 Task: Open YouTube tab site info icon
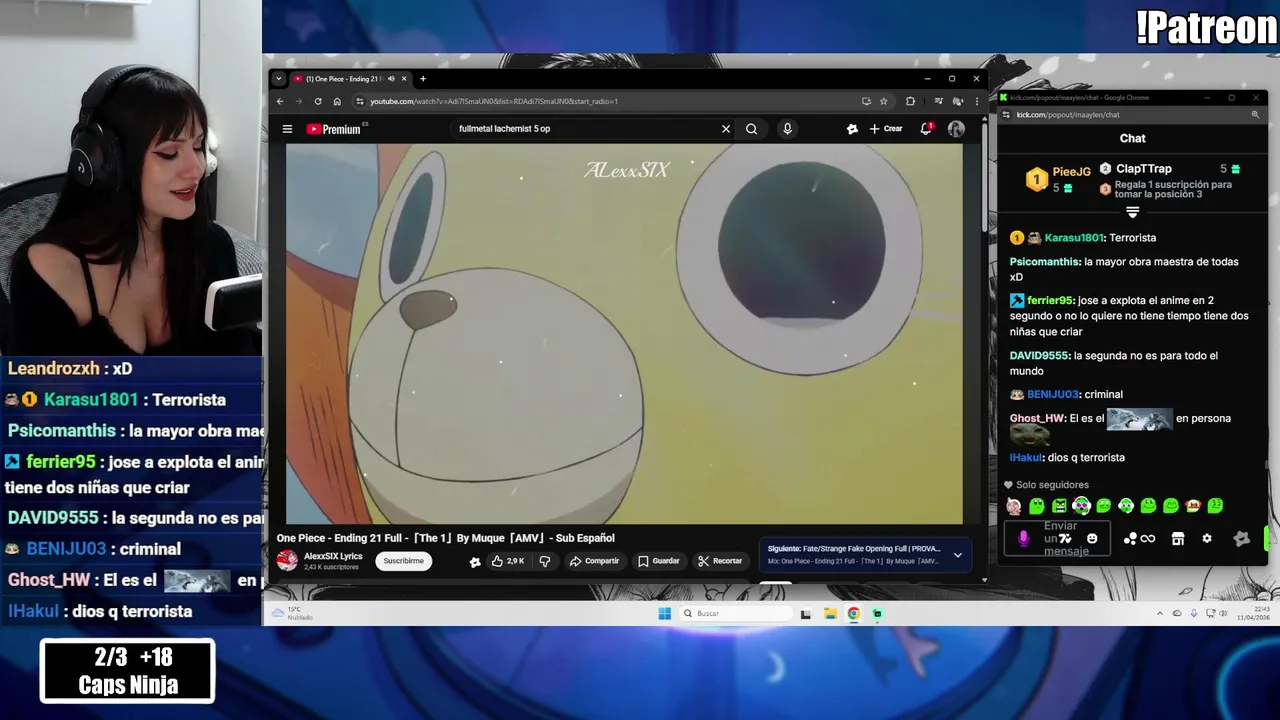tap(360, 101)
